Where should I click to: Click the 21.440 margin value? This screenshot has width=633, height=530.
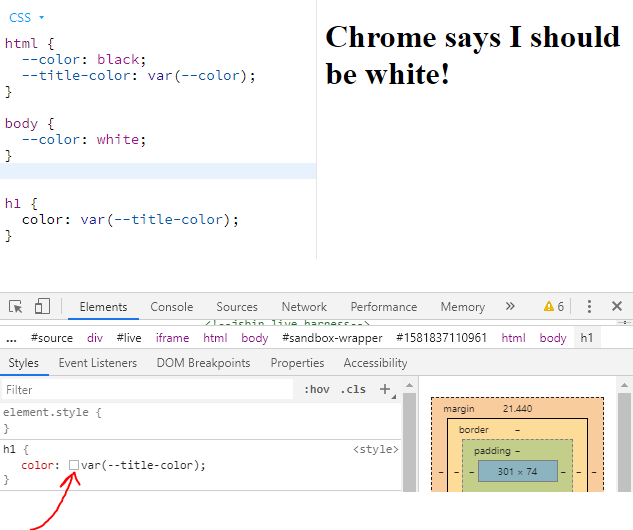coord(518,409)
